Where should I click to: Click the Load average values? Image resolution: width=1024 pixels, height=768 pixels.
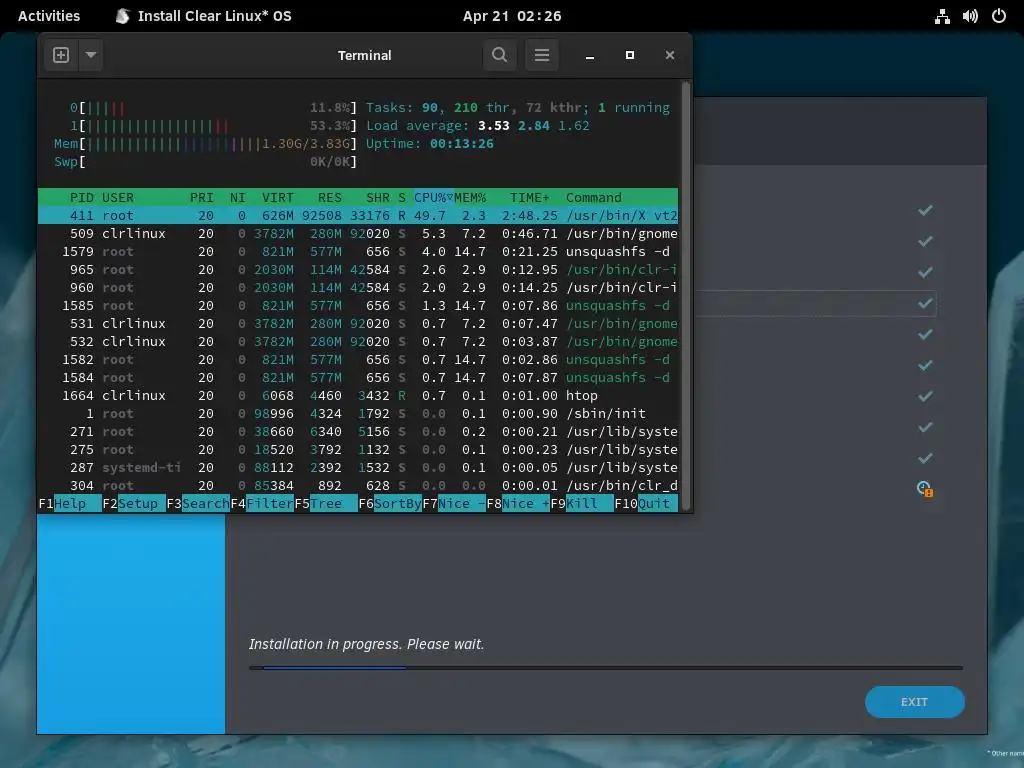[x=534, y=125]
